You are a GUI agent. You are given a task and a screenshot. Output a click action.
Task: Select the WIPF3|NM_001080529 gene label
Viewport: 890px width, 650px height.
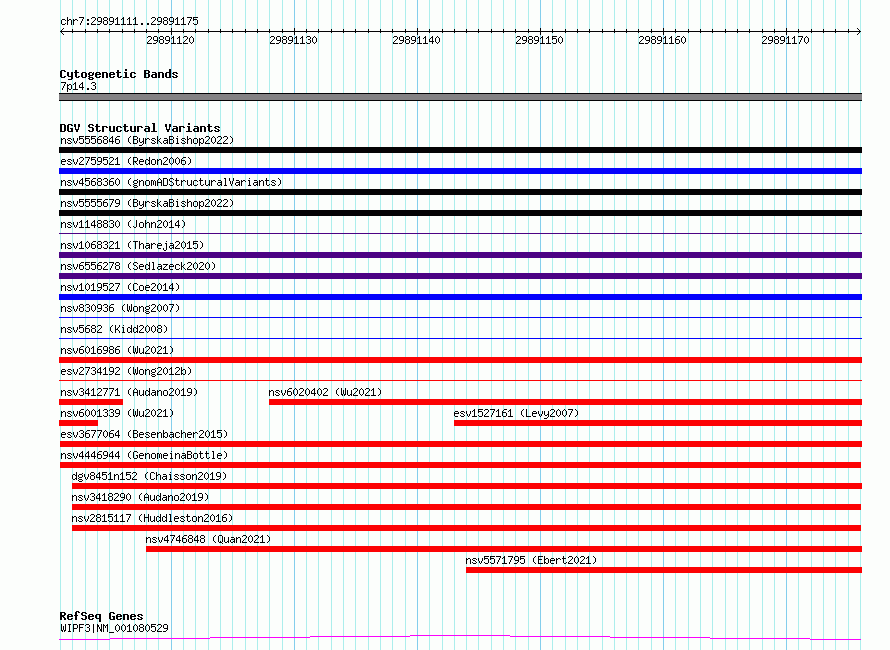(x=114, y=628)
